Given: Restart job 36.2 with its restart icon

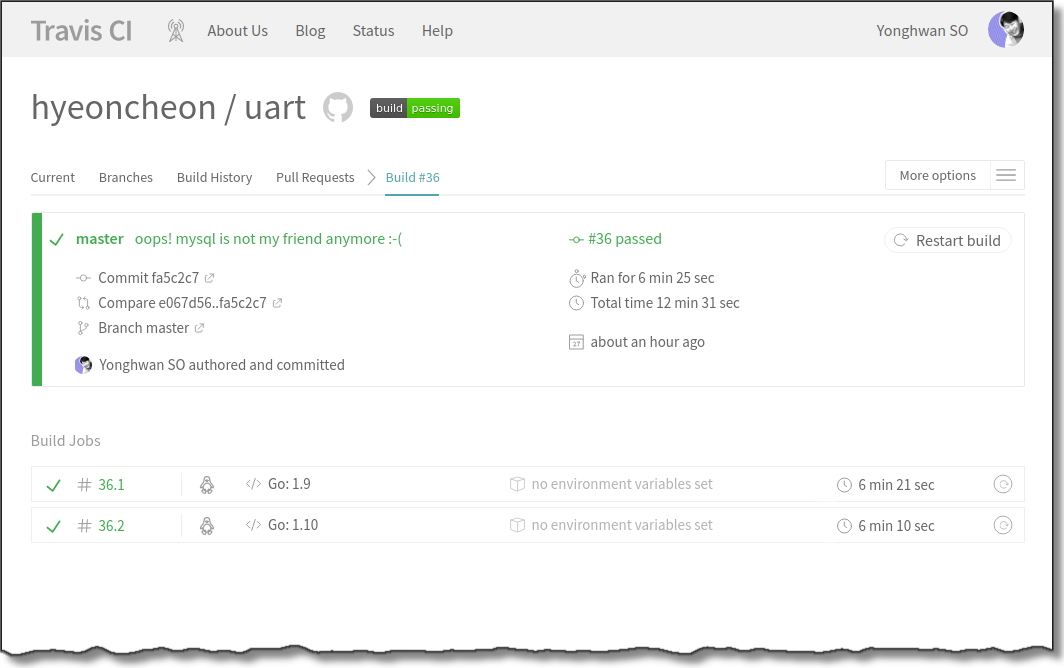Looking at the screenshot, I should click(x=1002, y=526).
